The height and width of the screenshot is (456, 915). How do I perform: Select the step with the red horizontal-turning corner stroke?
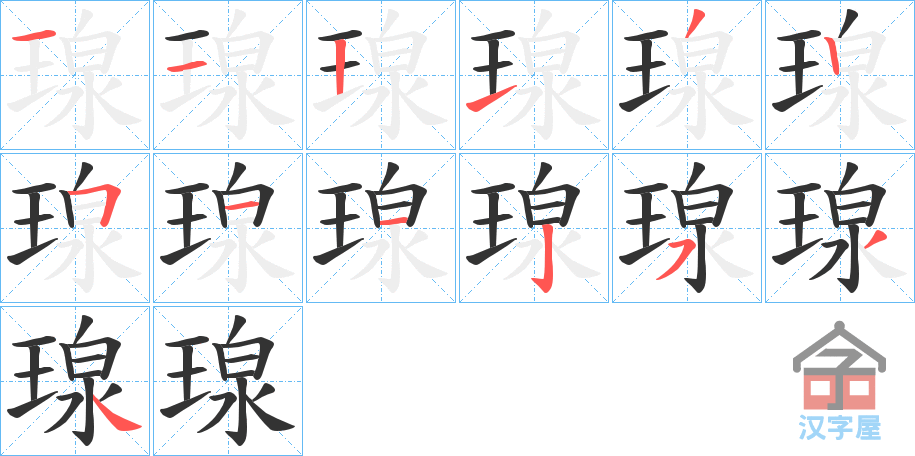75,228
